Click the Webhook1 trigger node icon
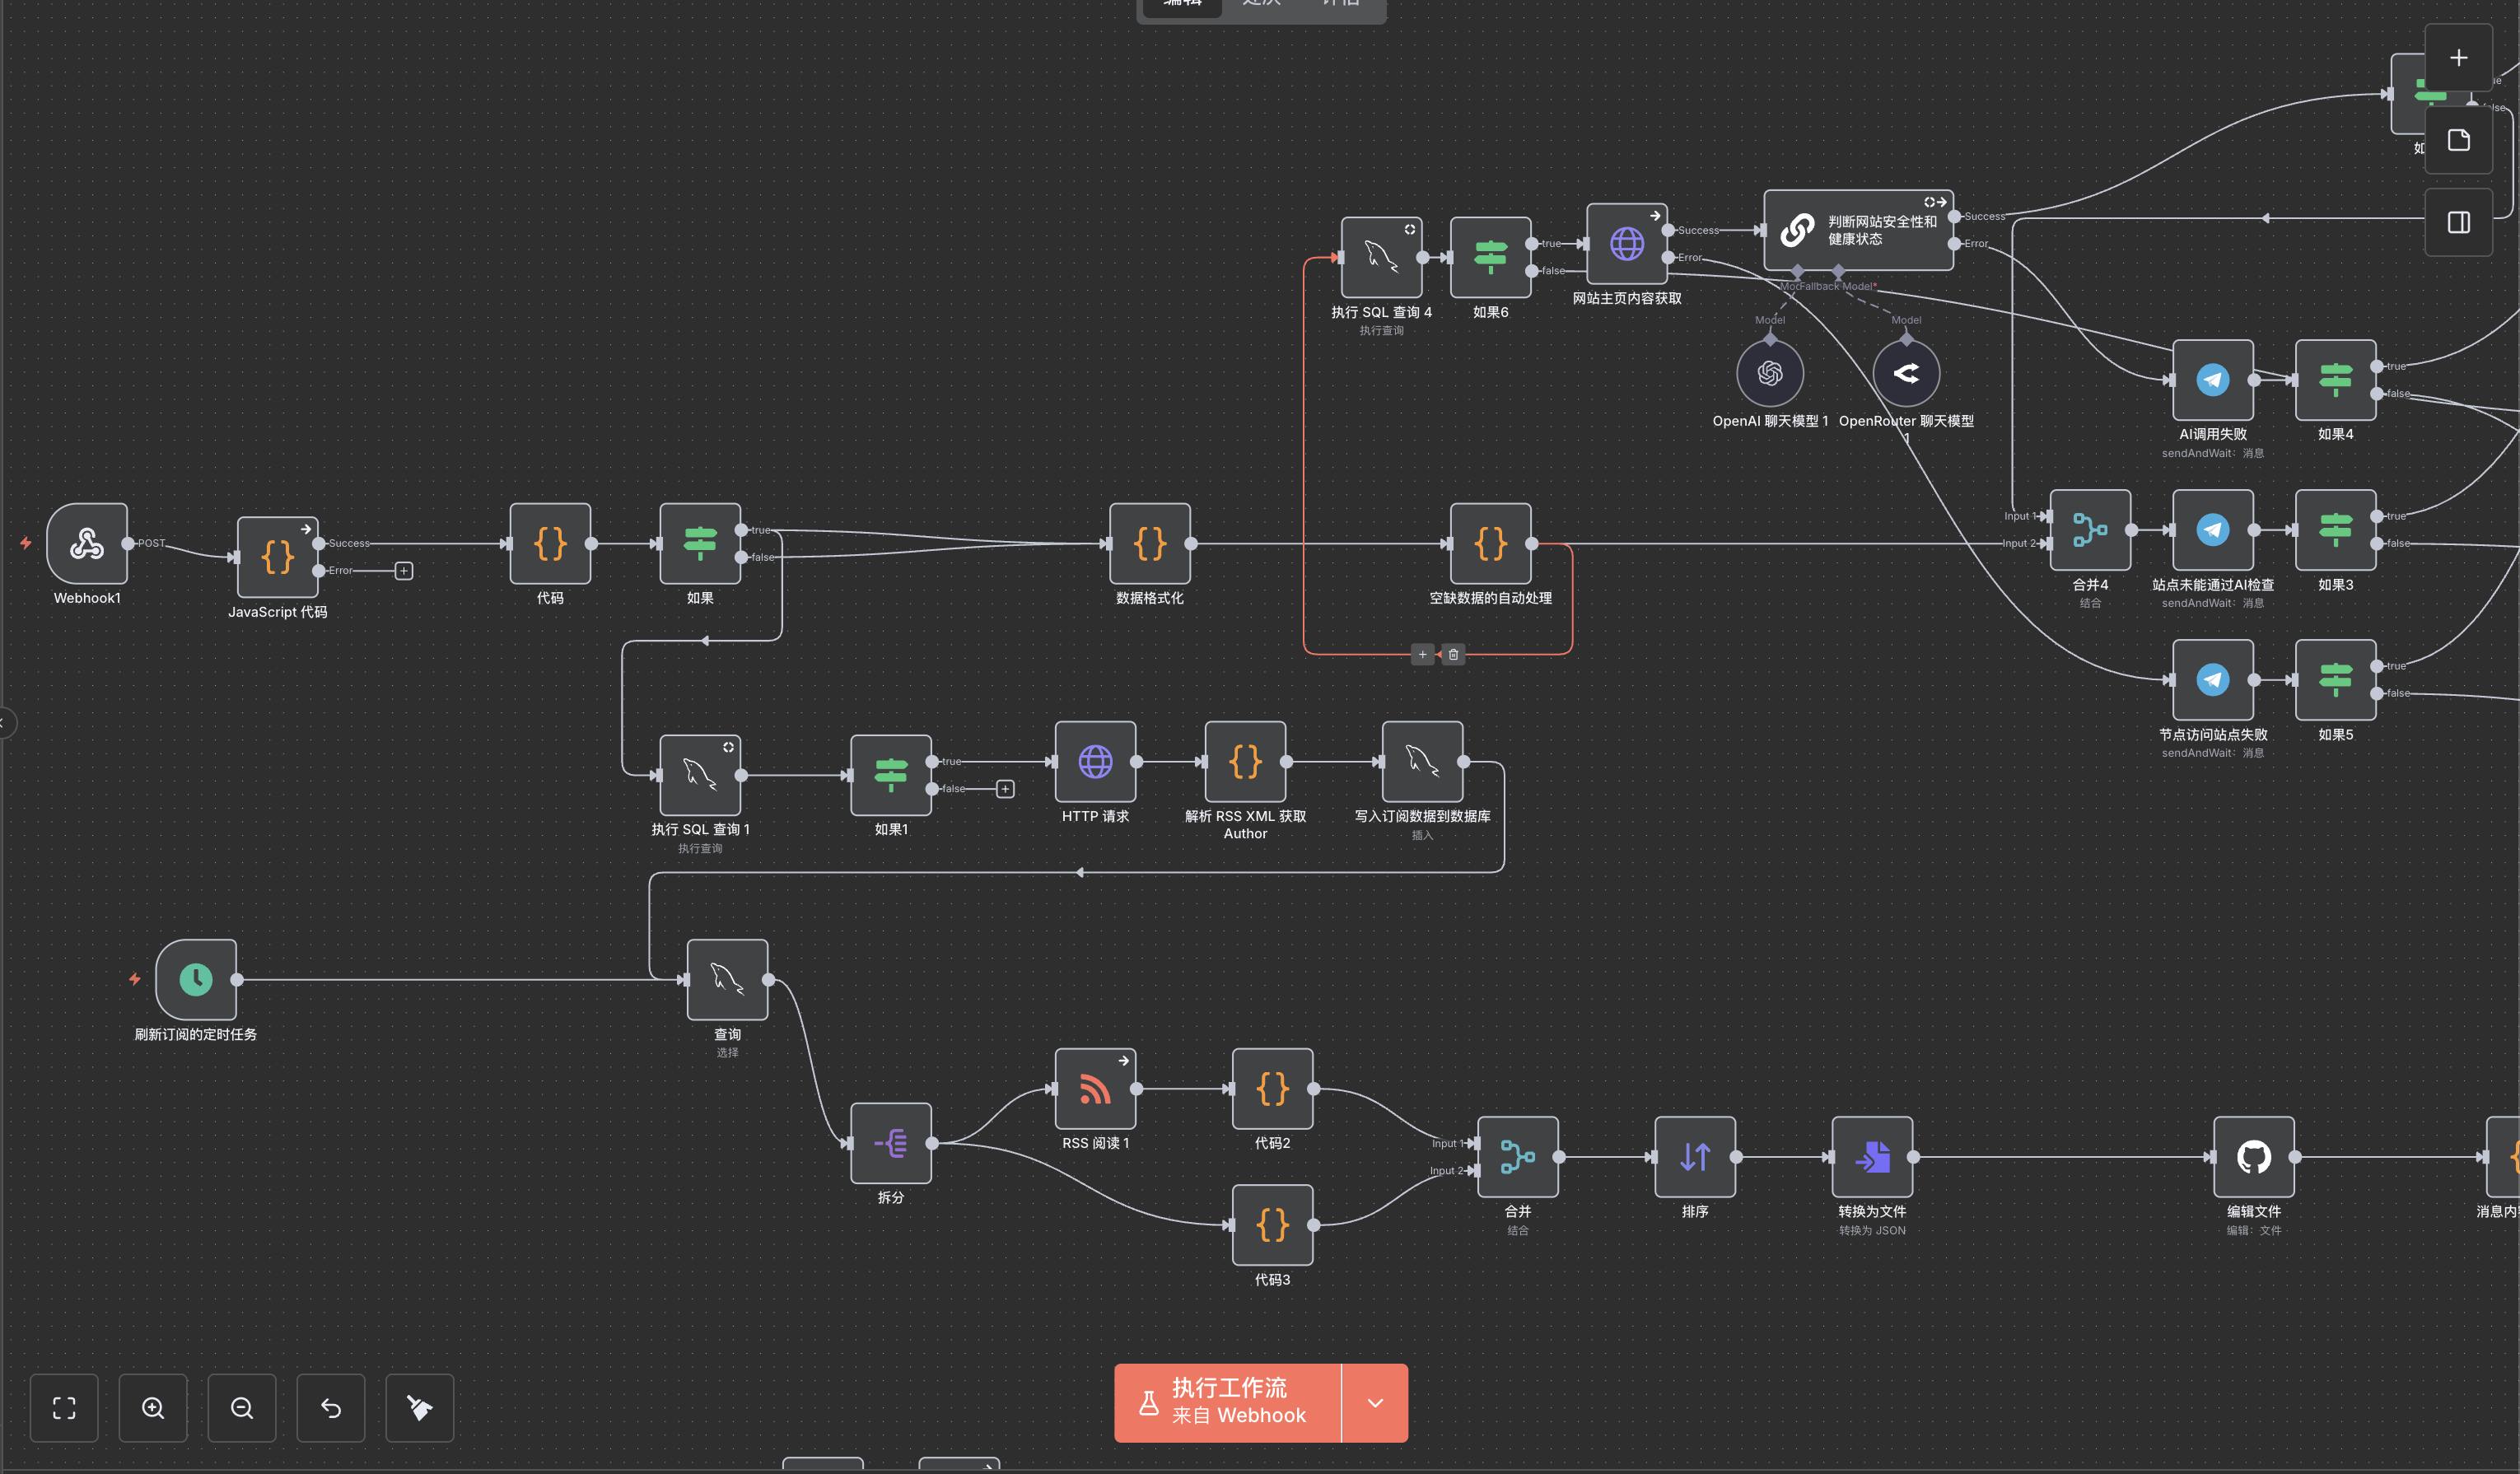 [x=87, y=543]
